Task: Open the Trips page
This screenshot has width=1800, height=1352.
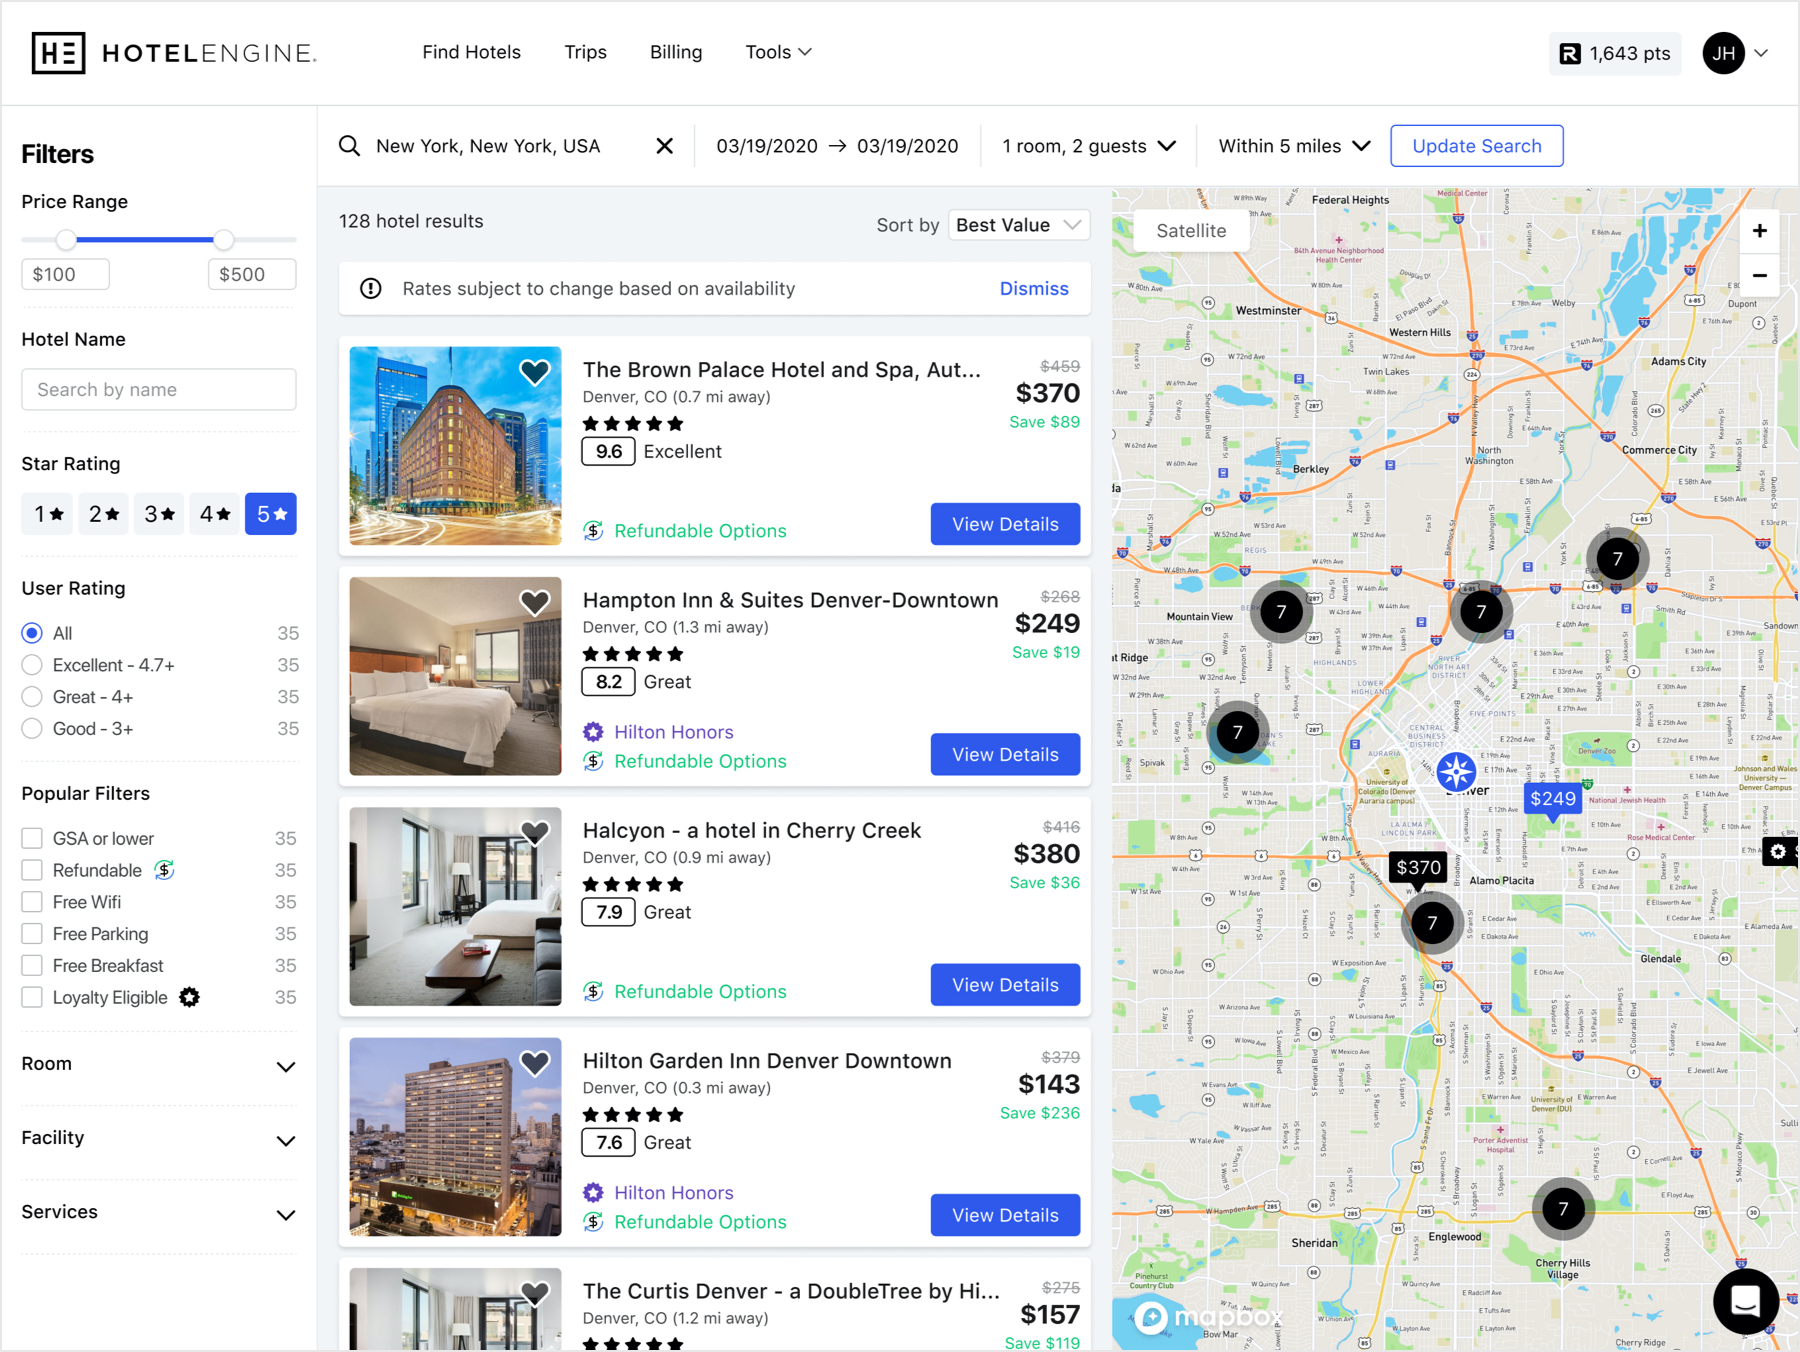Action: [585, 52]
